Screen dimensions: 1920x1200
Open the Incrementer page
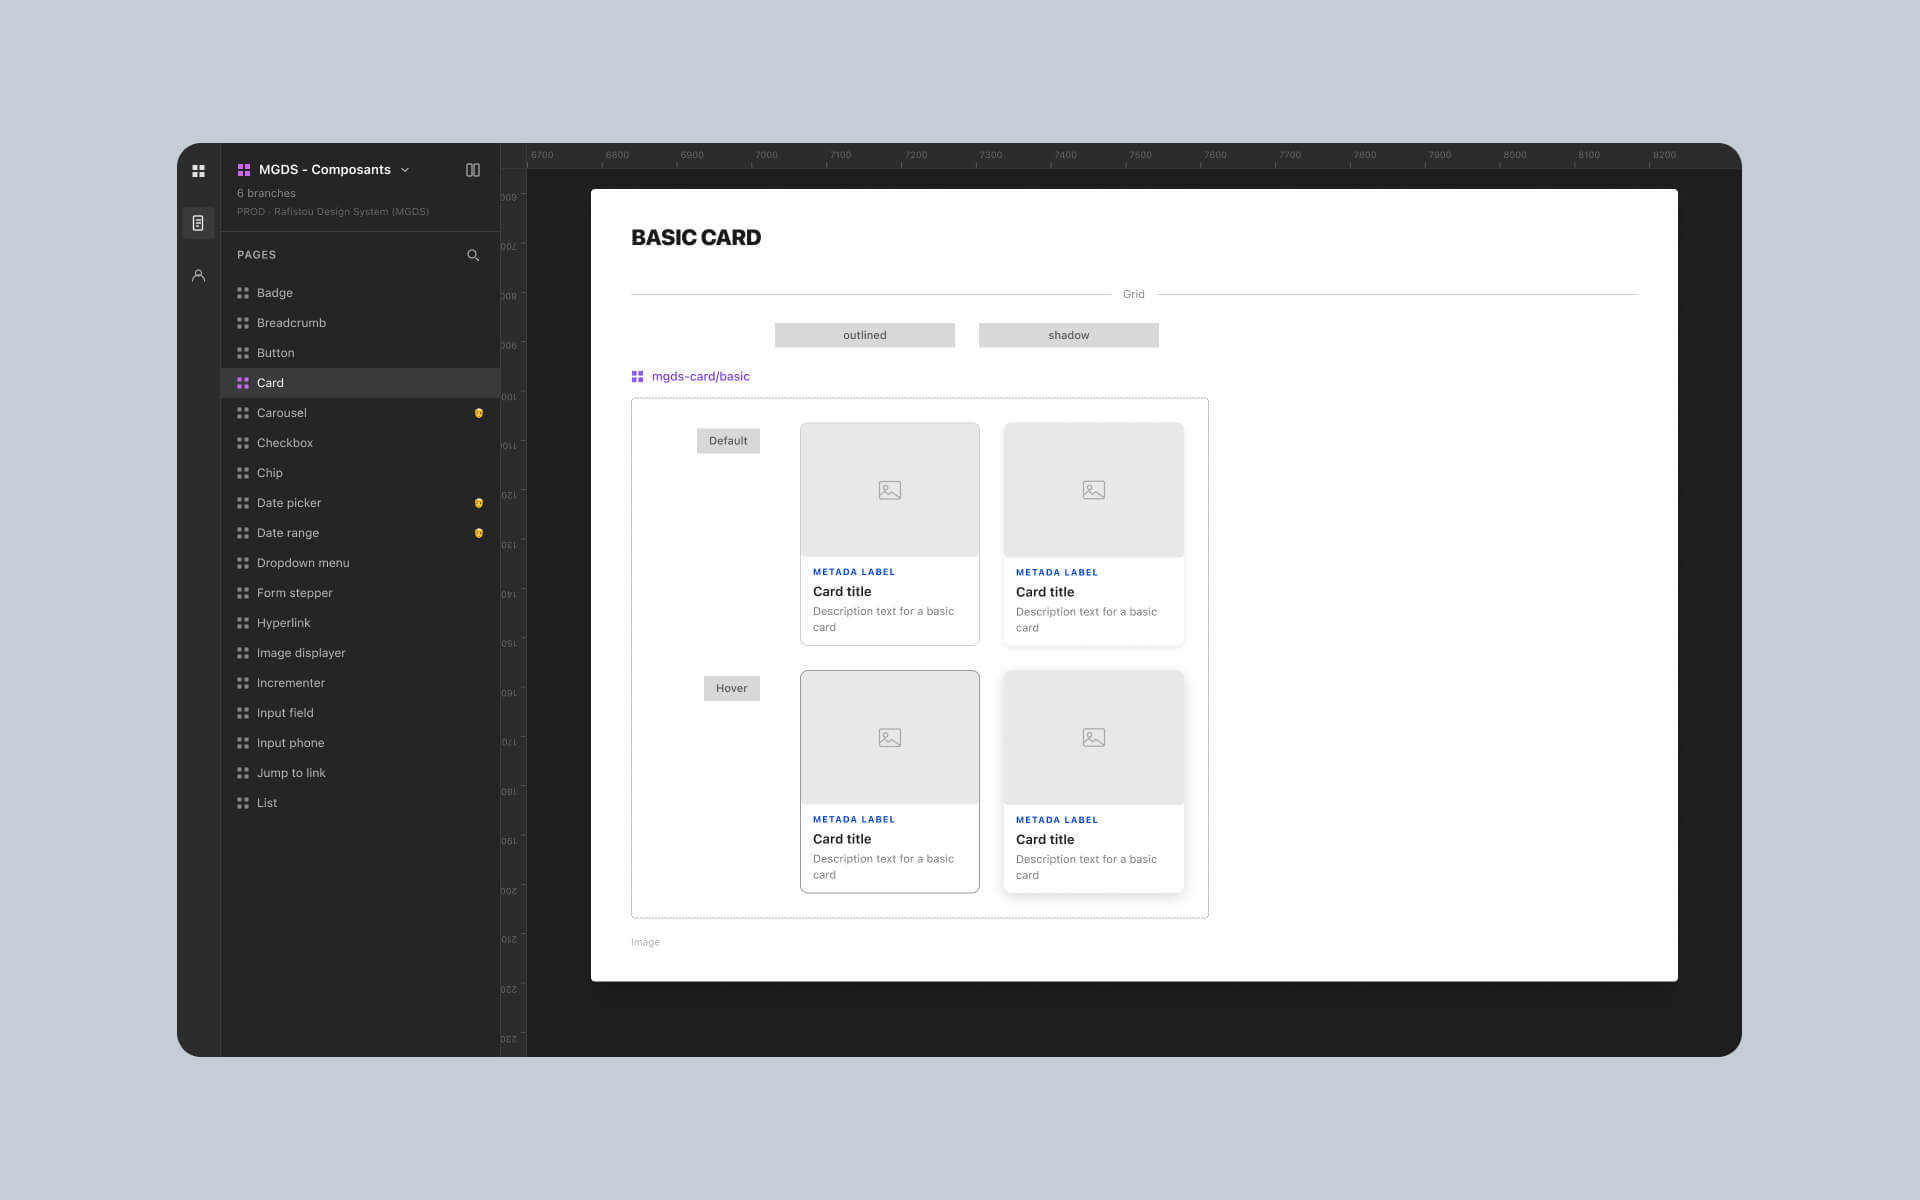(x=360, y=683)
